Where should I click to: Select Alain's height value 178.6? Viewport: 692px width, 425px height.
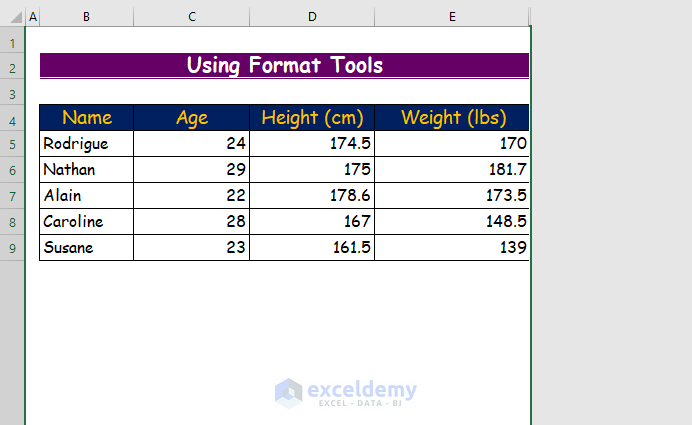311,196
